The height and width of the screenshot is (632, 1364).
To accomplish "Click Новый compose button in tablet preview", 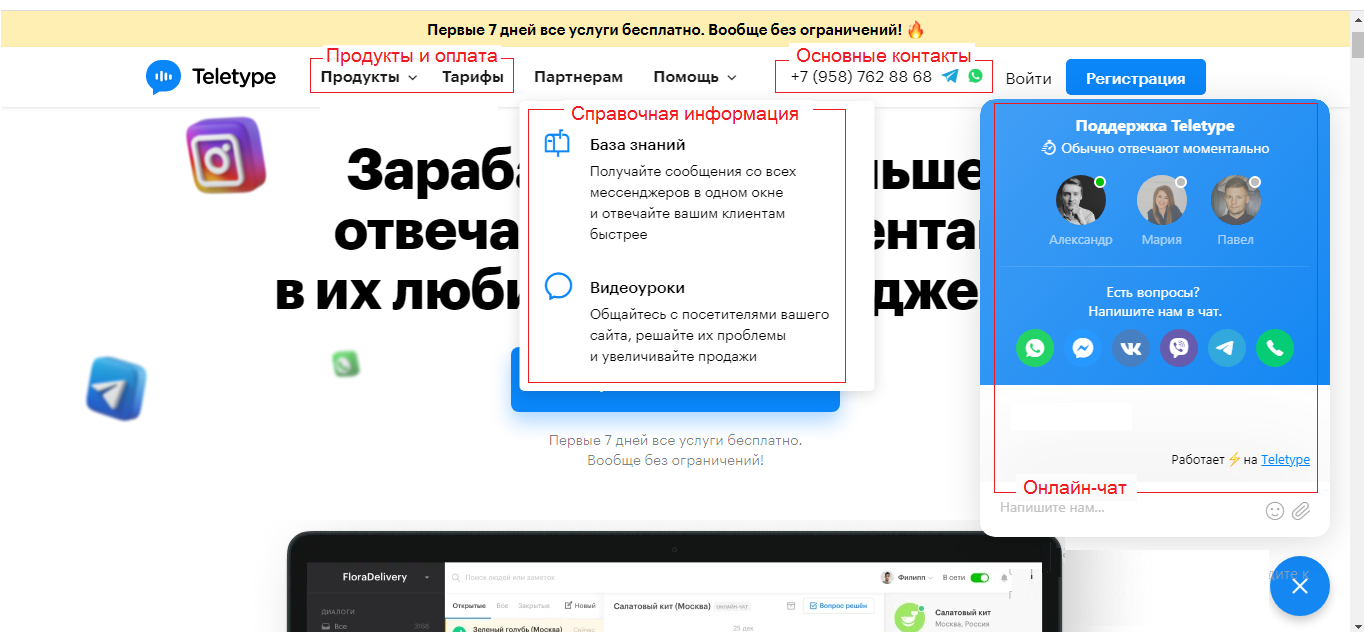I will 580,606.
